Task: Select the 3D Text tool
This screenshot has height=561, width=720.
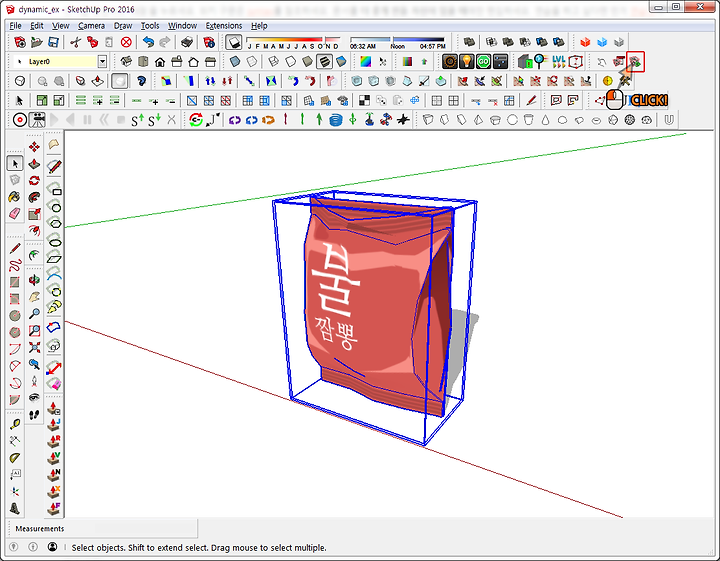Action: (15, 508)
